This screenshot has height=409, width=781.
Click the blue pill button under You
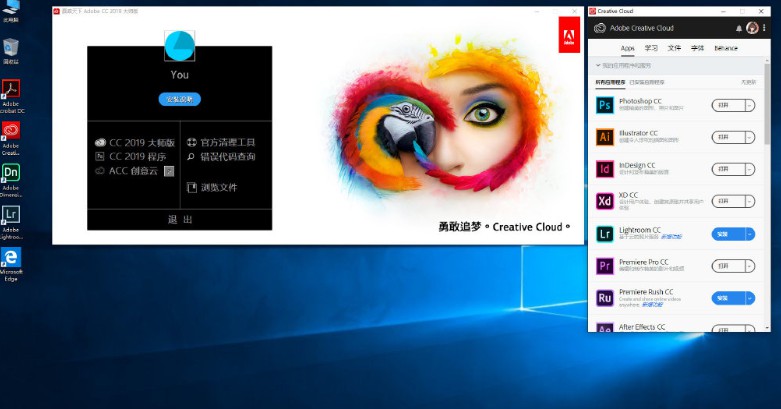click(x=180, y=99)
